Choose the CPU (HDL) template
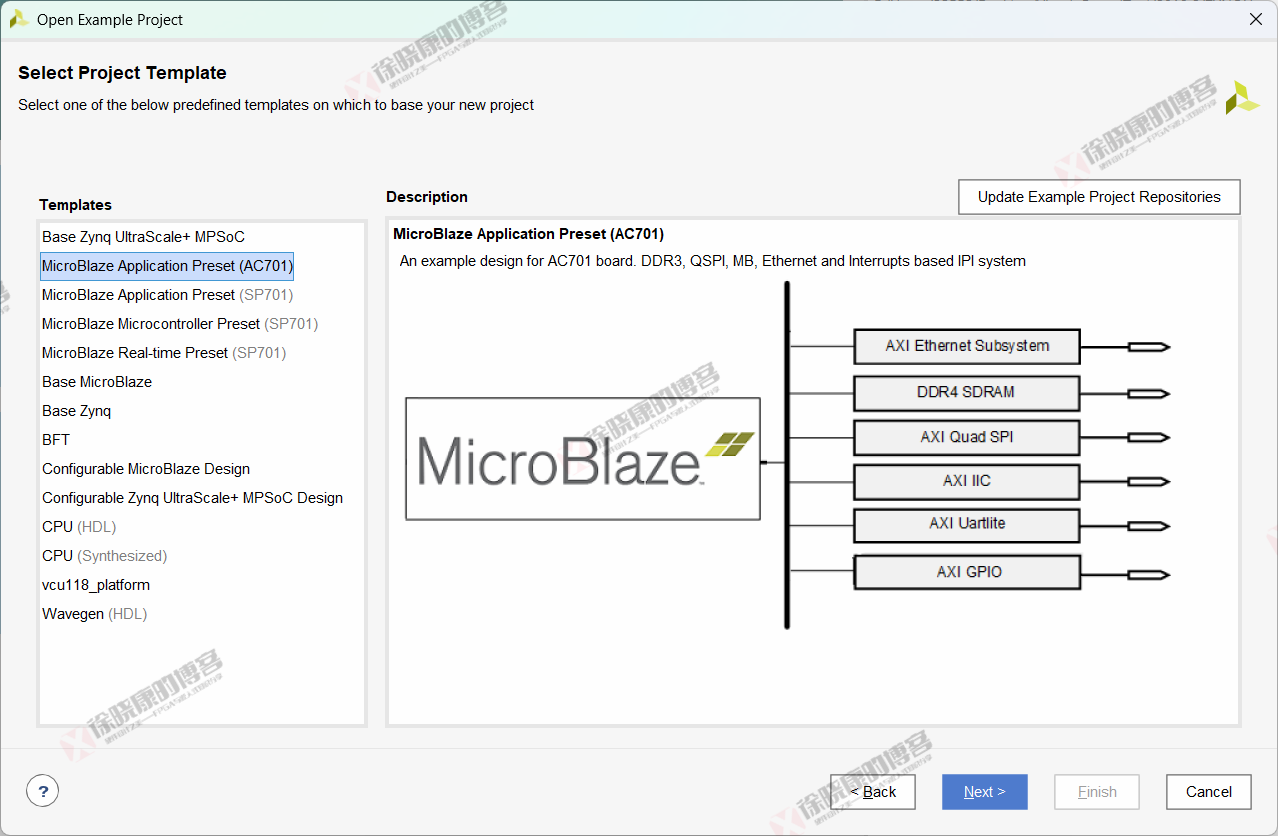 click(x=79, y=527)
